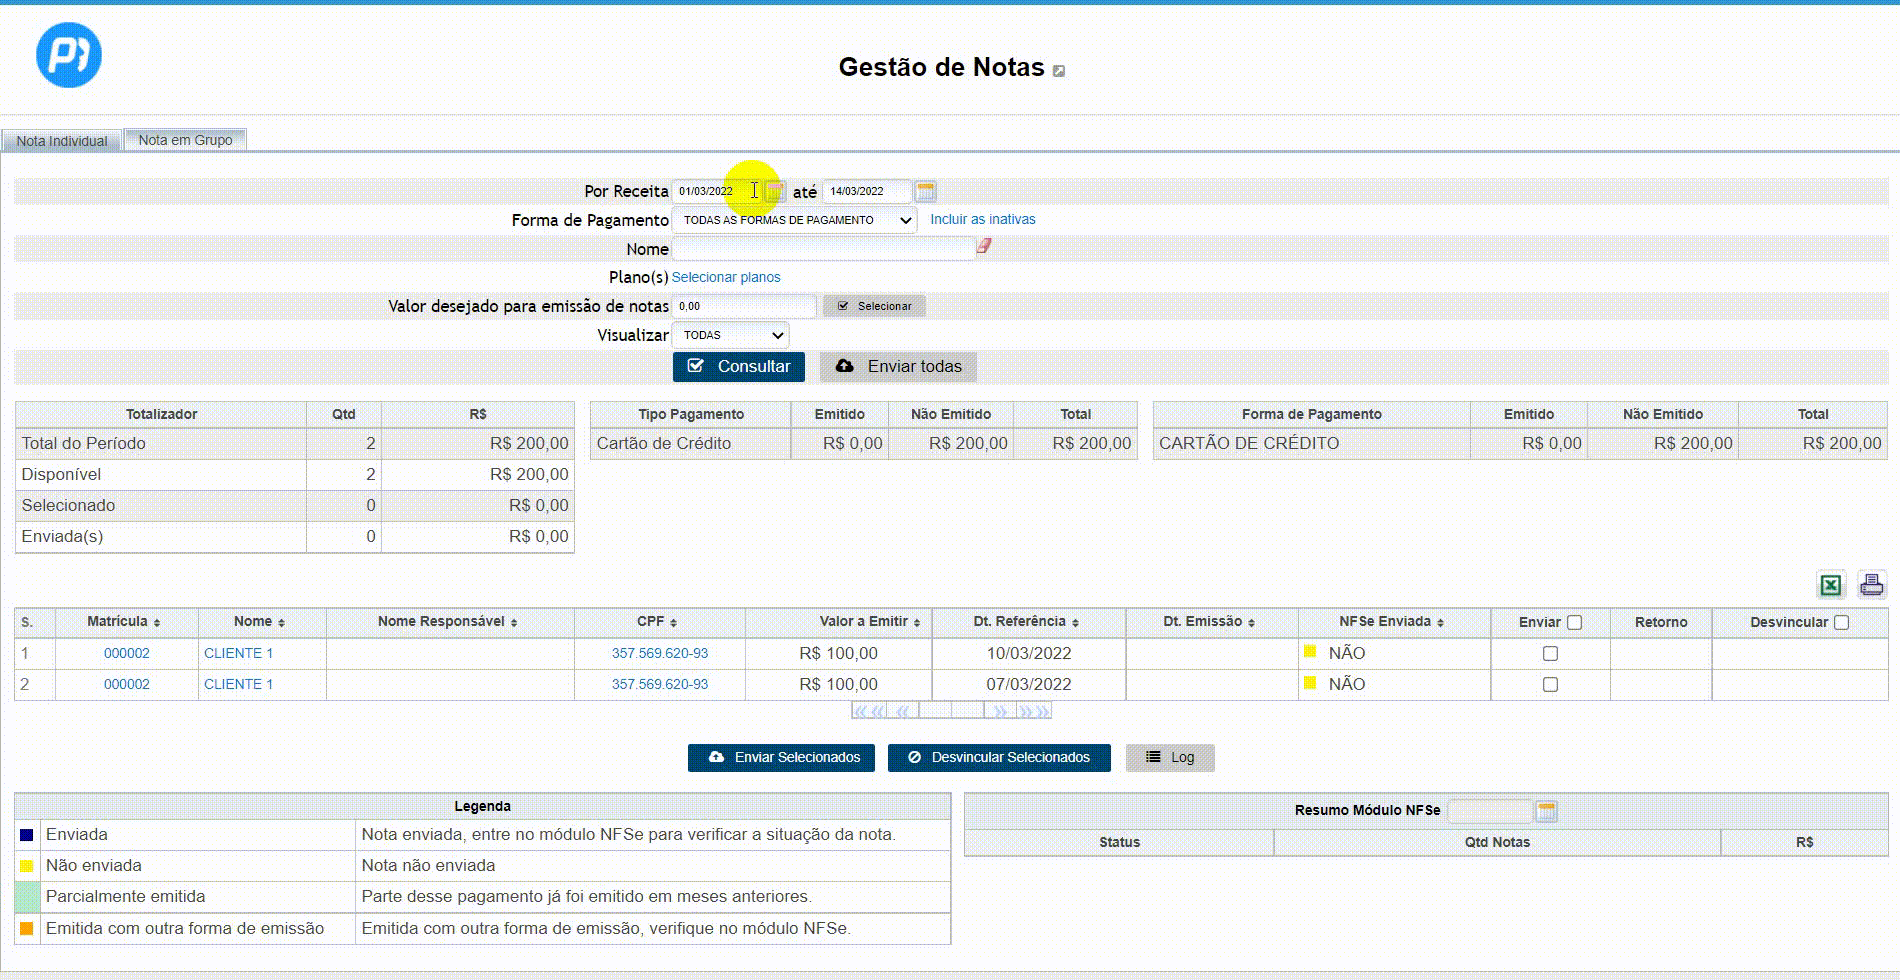Viewport: 1900px width, 980px height.
Task: Switch to the Nota Individual tab
Action: click(x=62, y=141)
